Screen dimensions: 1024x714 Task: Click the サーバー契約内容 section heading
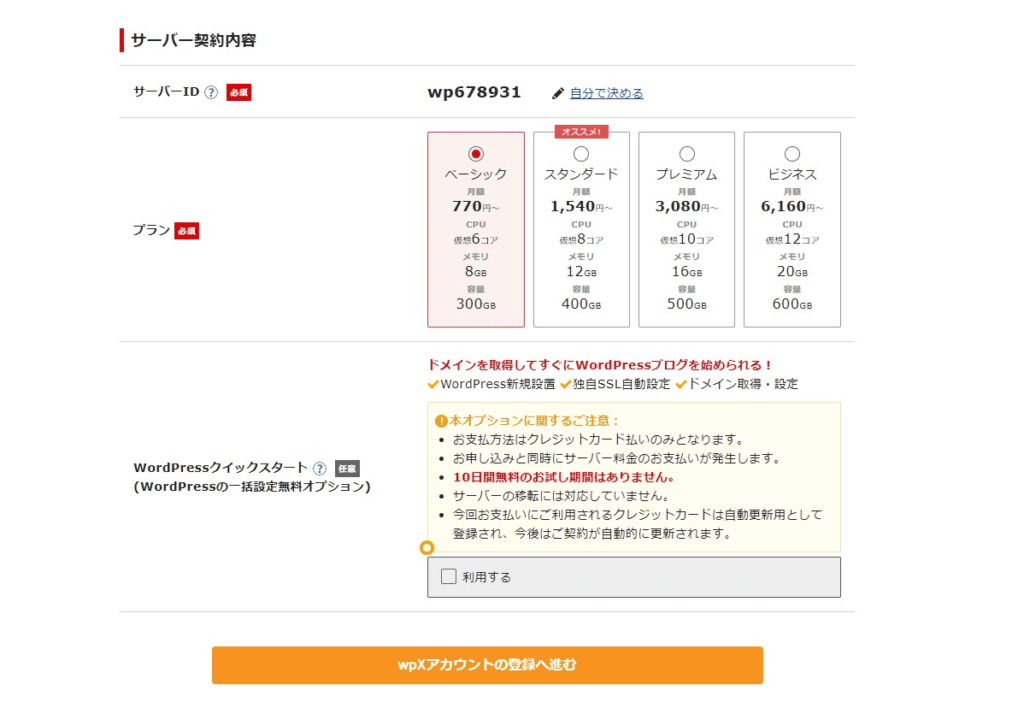click(193, 41)
